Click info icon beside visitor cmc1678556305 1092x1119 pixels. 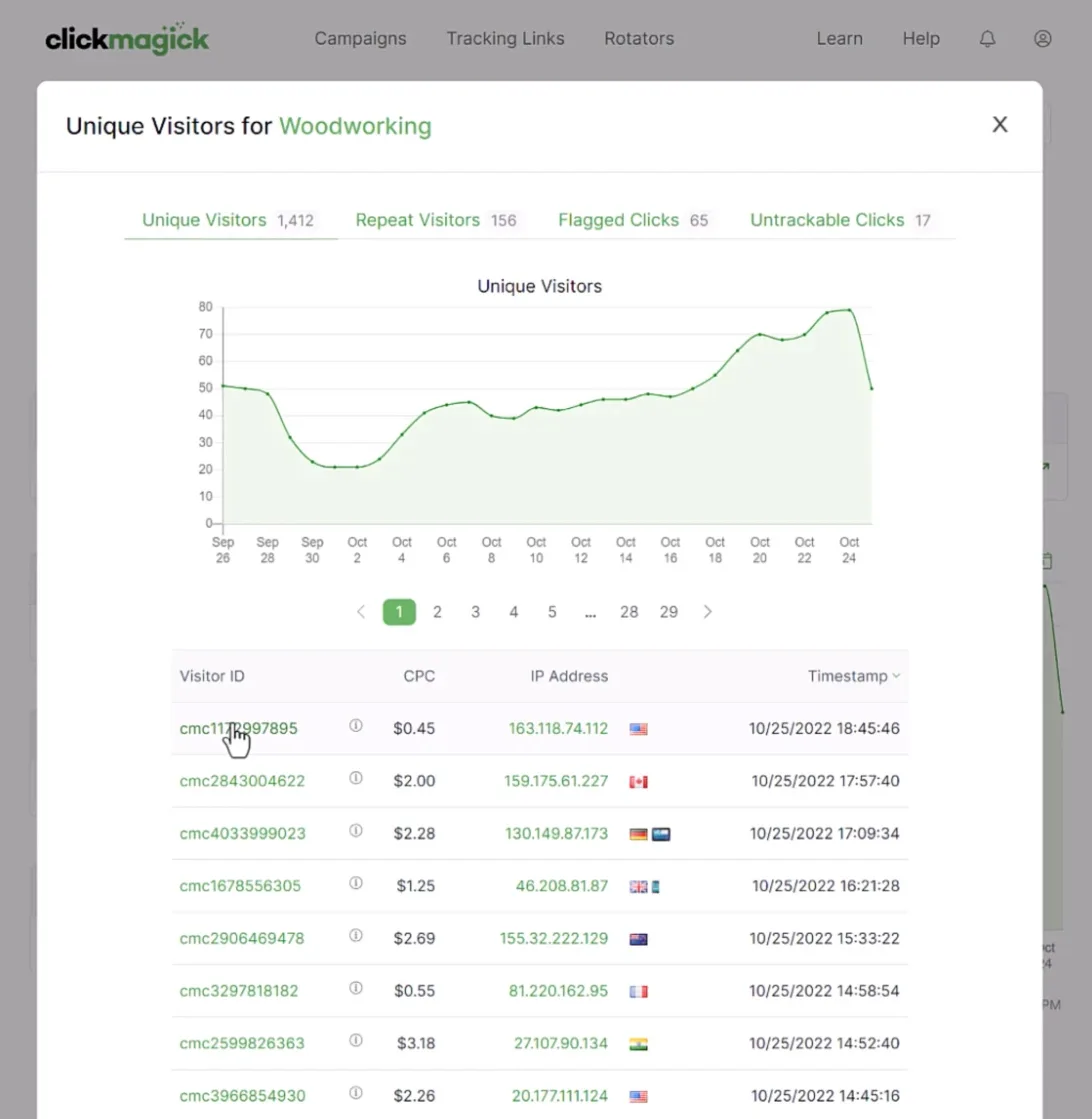pyautogui.click(x=355, y=883)
